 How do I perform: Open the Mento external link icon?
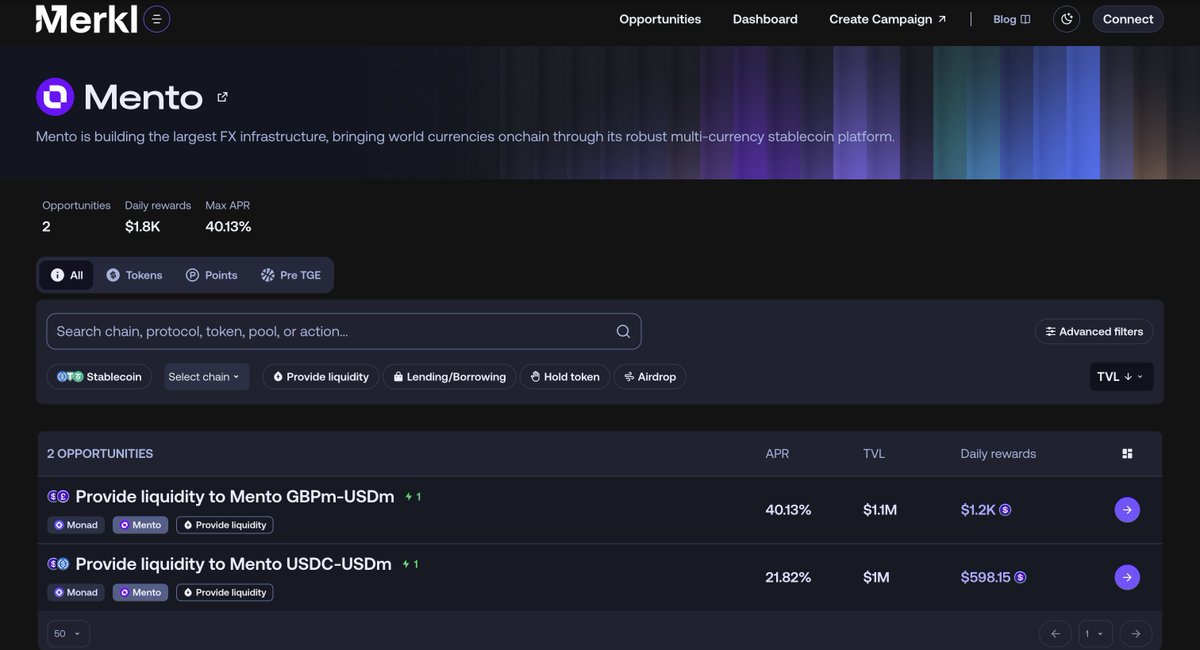pos(222,97)
